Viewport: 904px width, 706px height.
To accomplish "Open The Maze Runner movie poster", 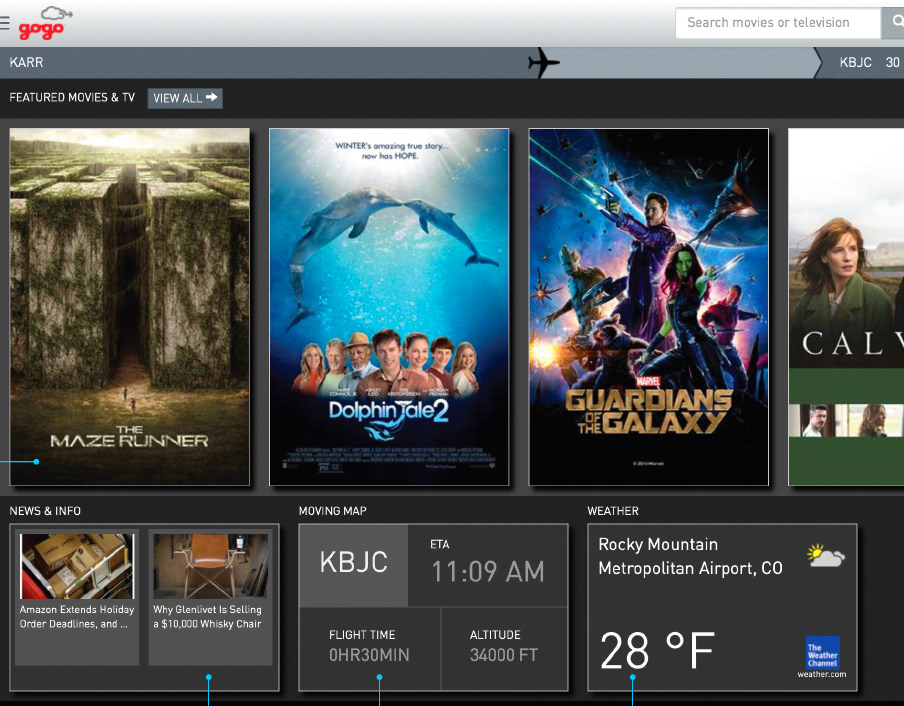I will pyautogui.click(x=130, y=307).
